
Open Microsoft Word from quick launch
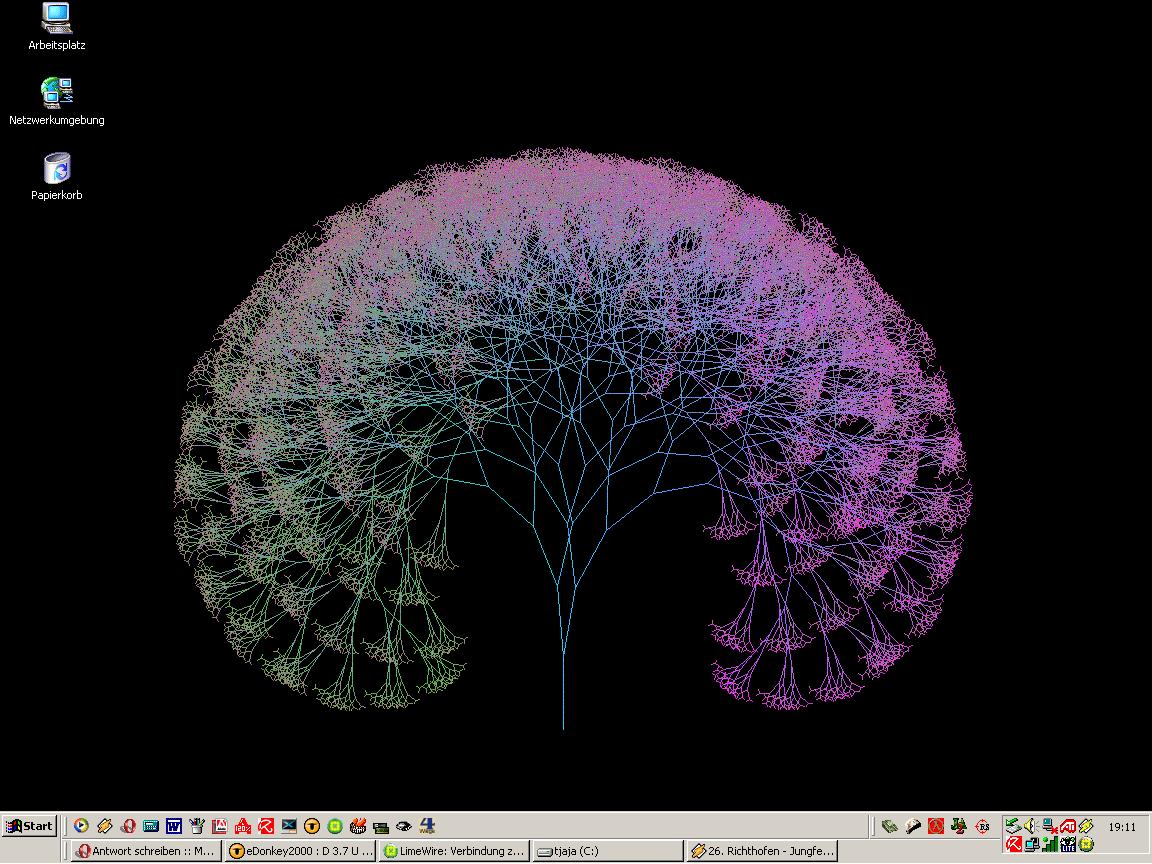pyautogui.click(x=174, y=826)
